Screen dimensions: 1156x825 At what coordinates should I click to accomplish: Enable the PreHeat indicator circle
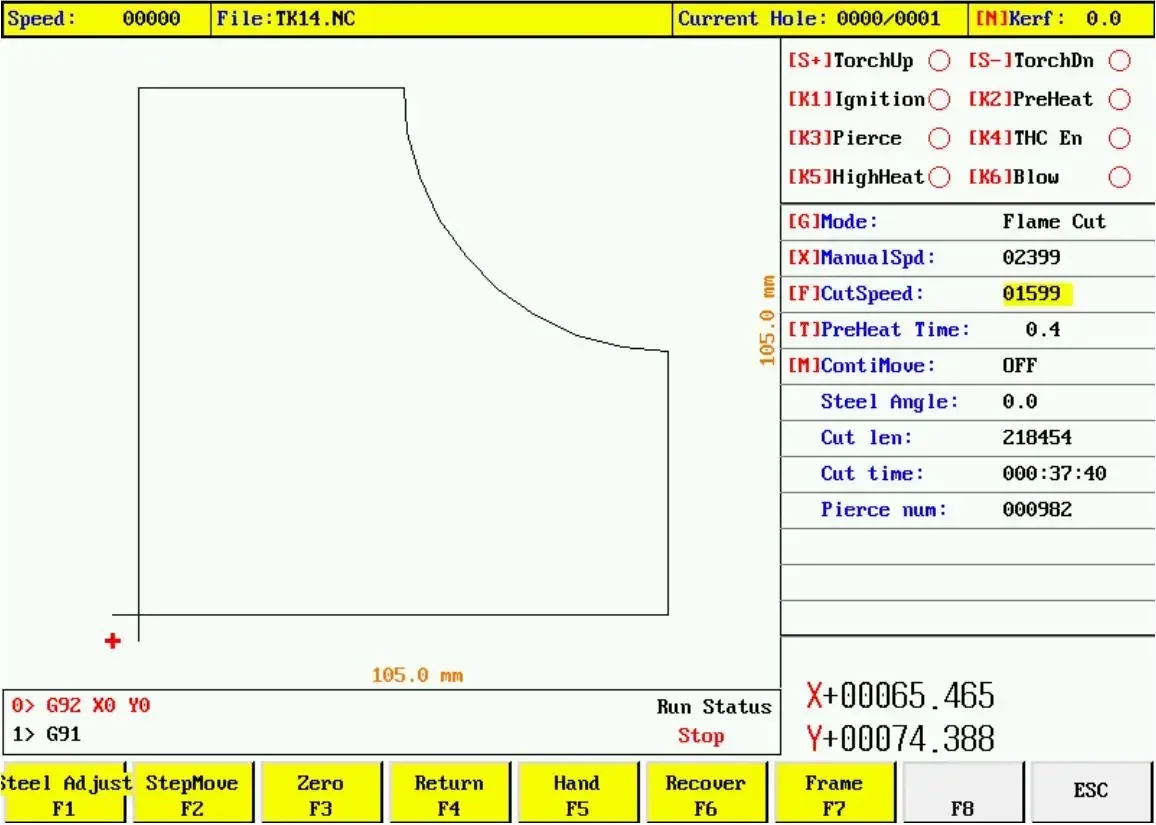(x=1119, y=100)
